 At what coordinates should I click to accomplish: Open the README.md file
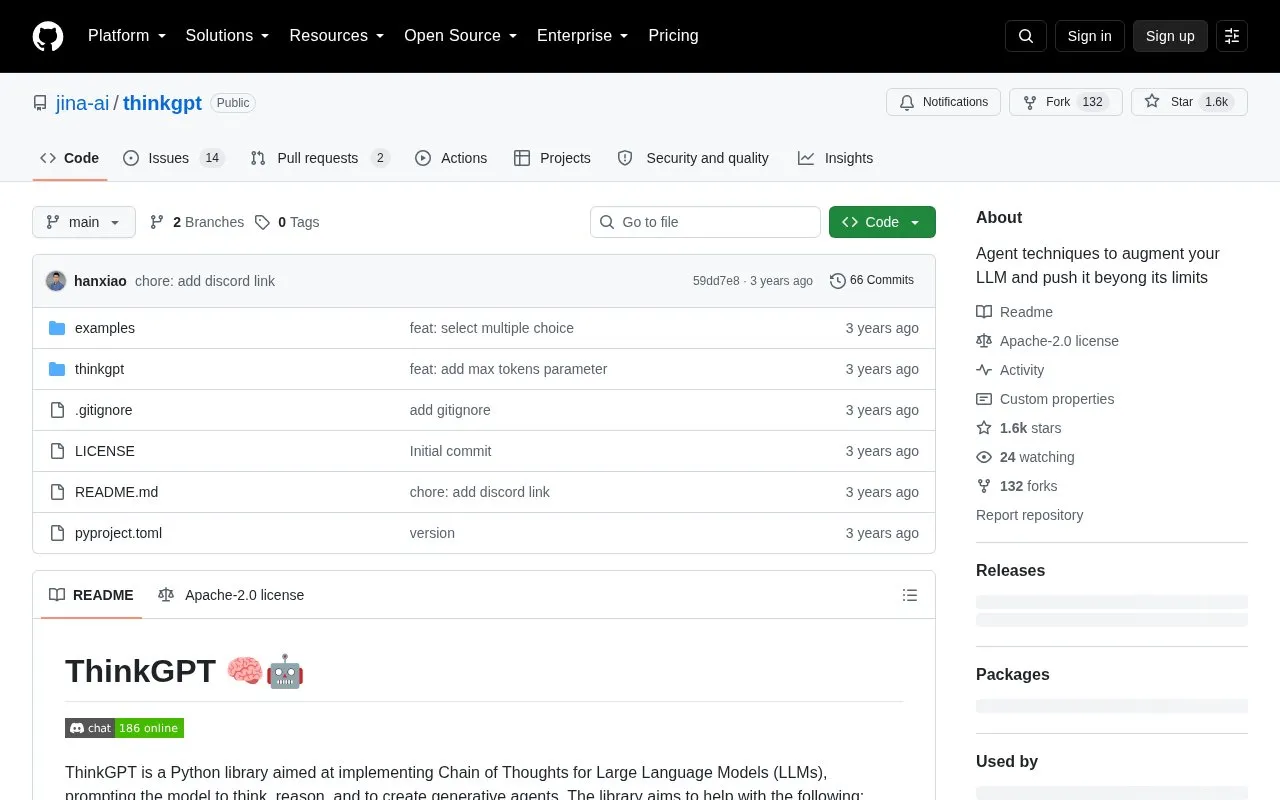pos(116,492)
